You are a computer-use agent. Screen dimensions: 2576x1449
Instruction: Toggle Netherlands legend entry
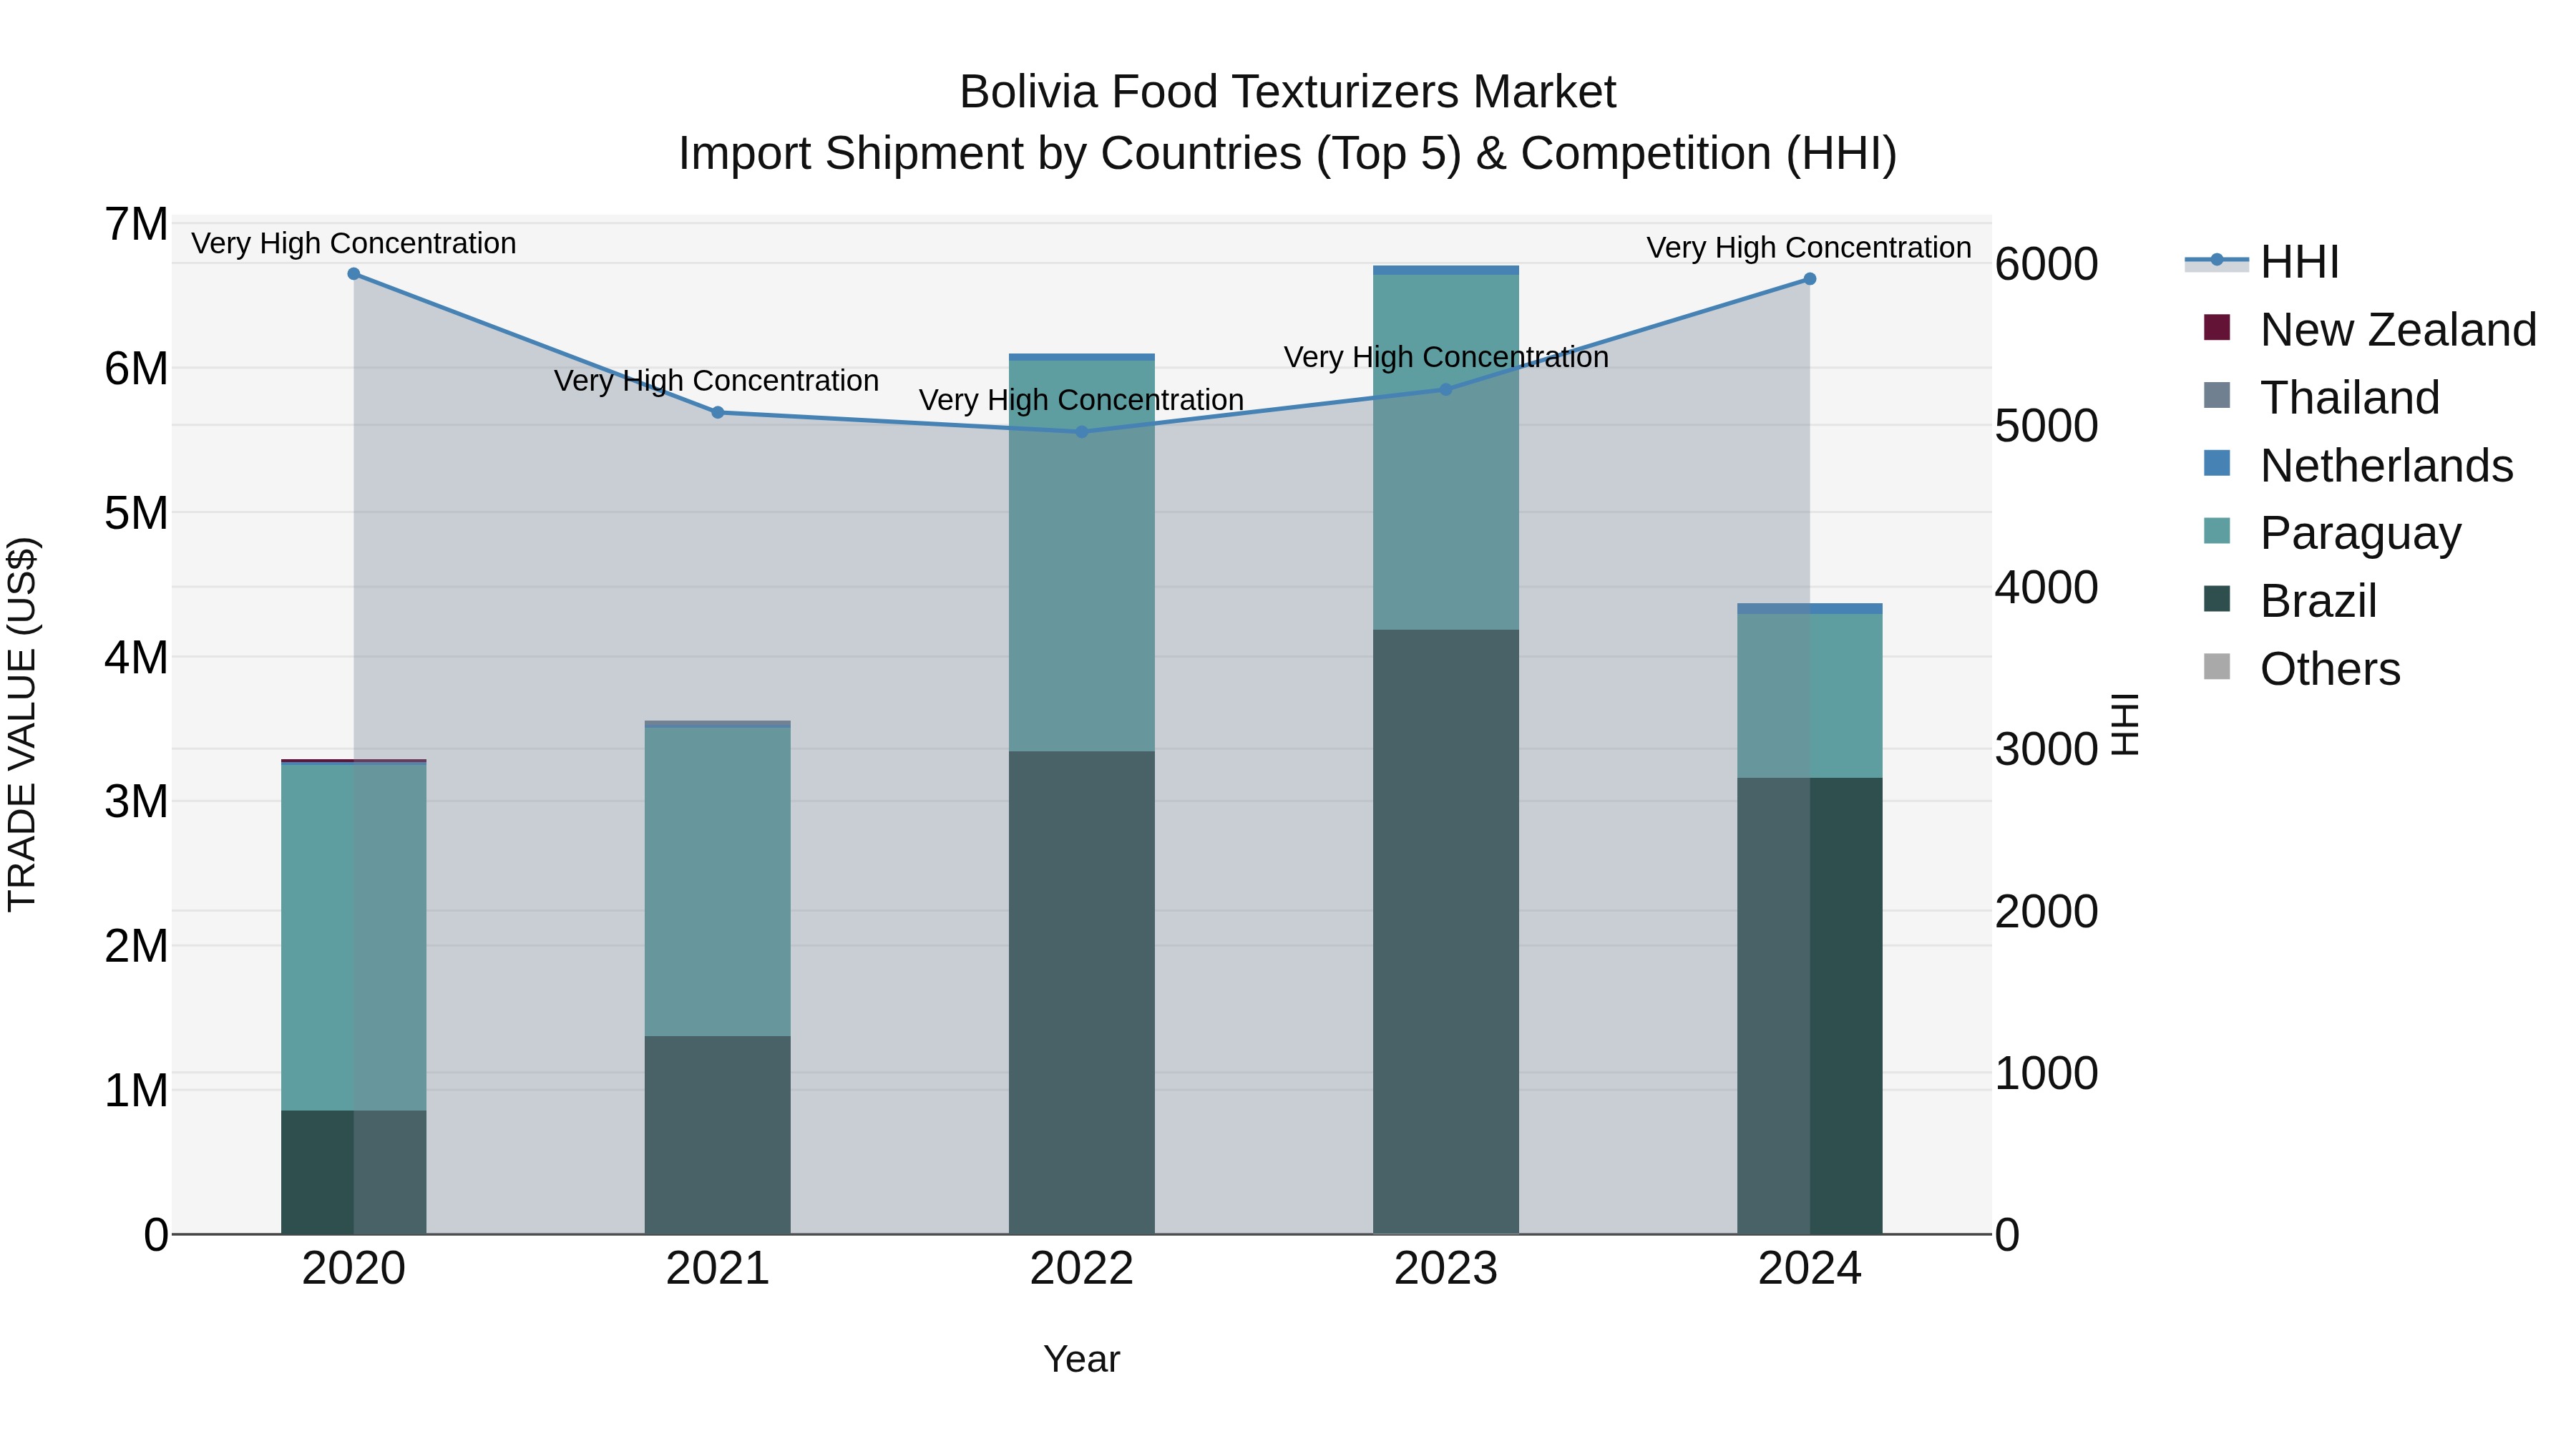[x=2358, y=465]
